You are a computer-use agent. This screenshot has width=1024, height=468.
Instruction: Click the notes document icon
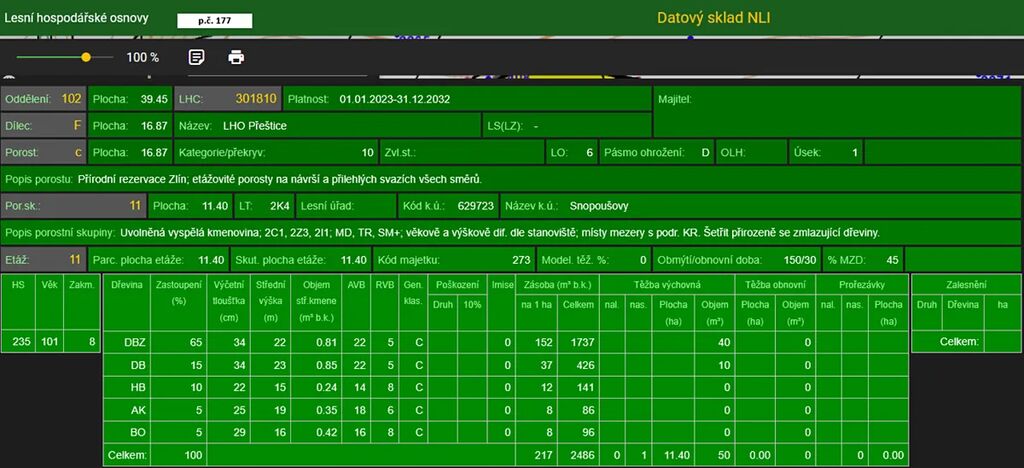[x=197, y=57]
